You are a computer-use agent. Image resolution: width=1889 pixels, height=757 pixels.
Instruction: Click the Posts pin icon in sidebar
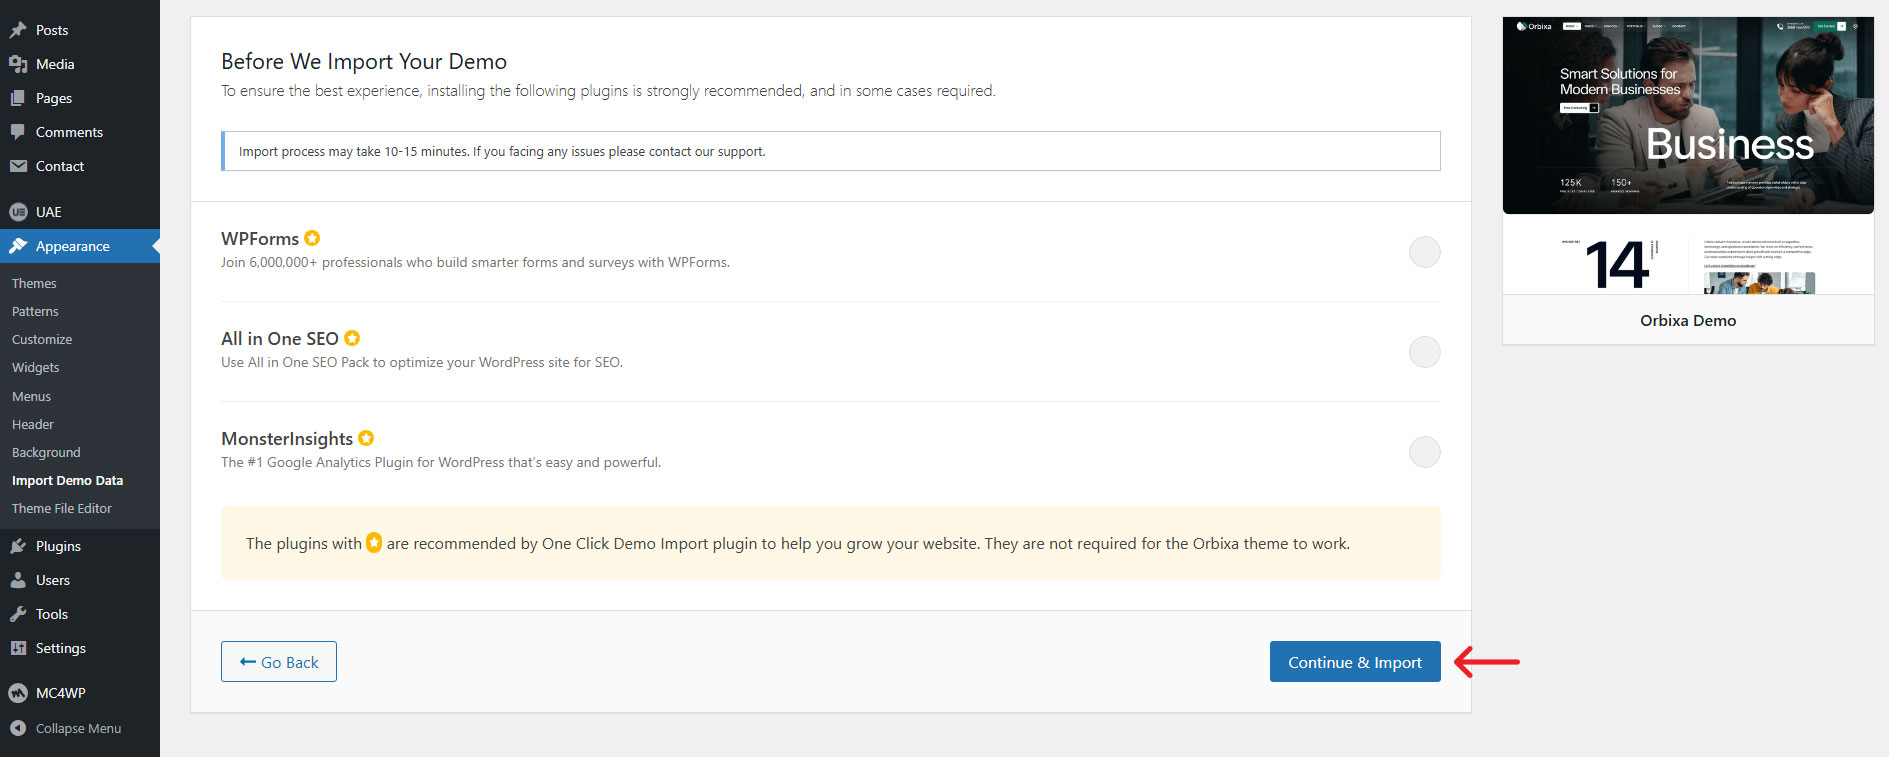click(x=18, y=30)
